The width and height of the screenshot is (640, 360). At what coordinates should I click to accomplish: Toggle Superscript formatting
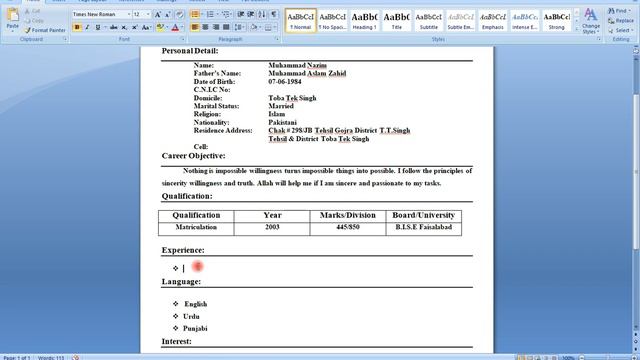tap(134, 27)
